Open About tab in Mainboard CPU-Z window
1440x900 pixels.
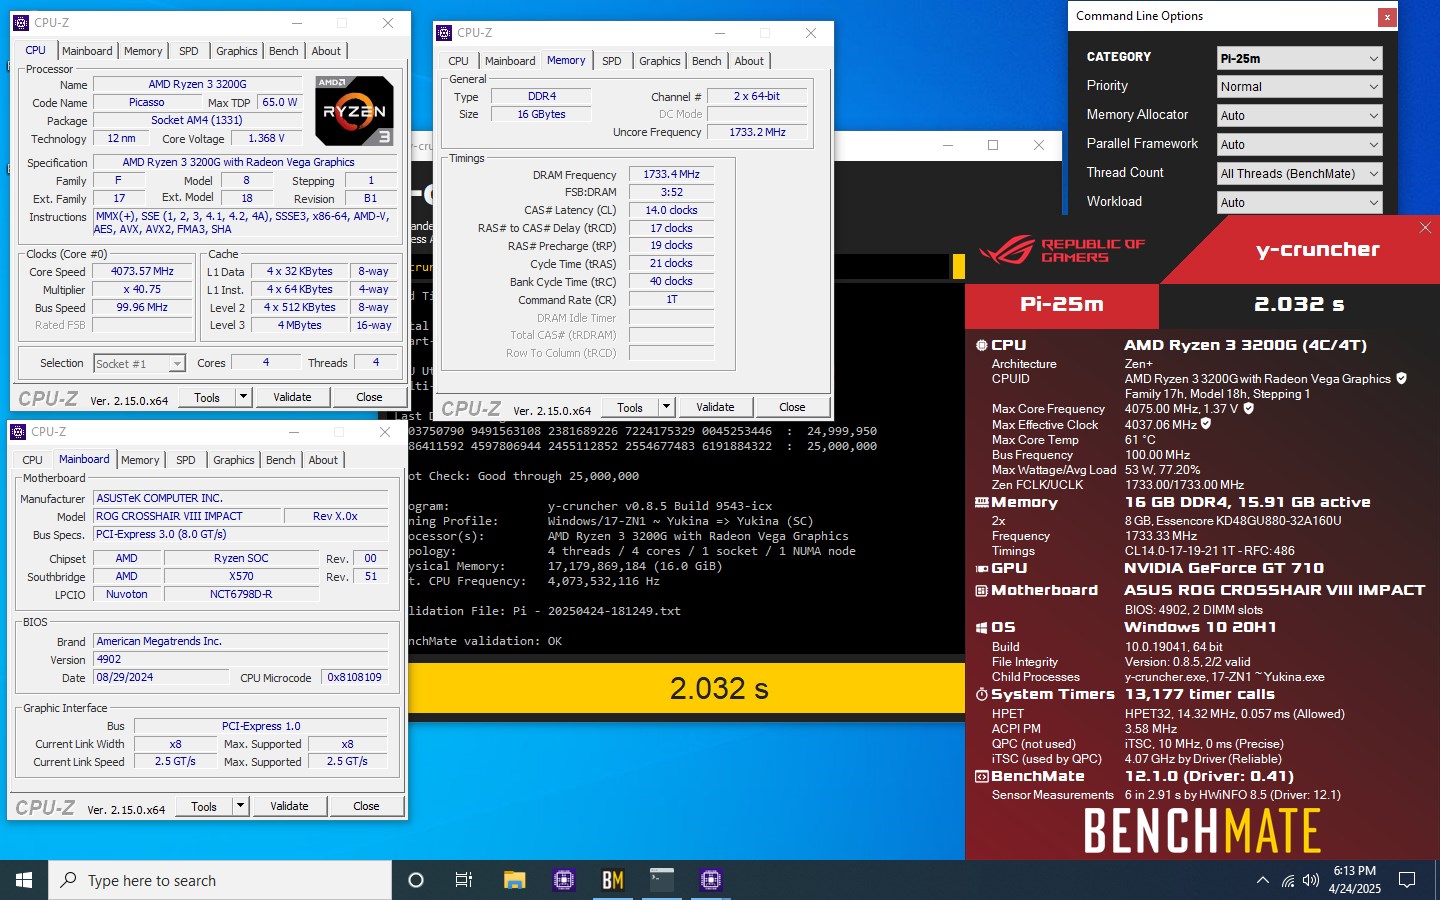[x=323, y=460]
